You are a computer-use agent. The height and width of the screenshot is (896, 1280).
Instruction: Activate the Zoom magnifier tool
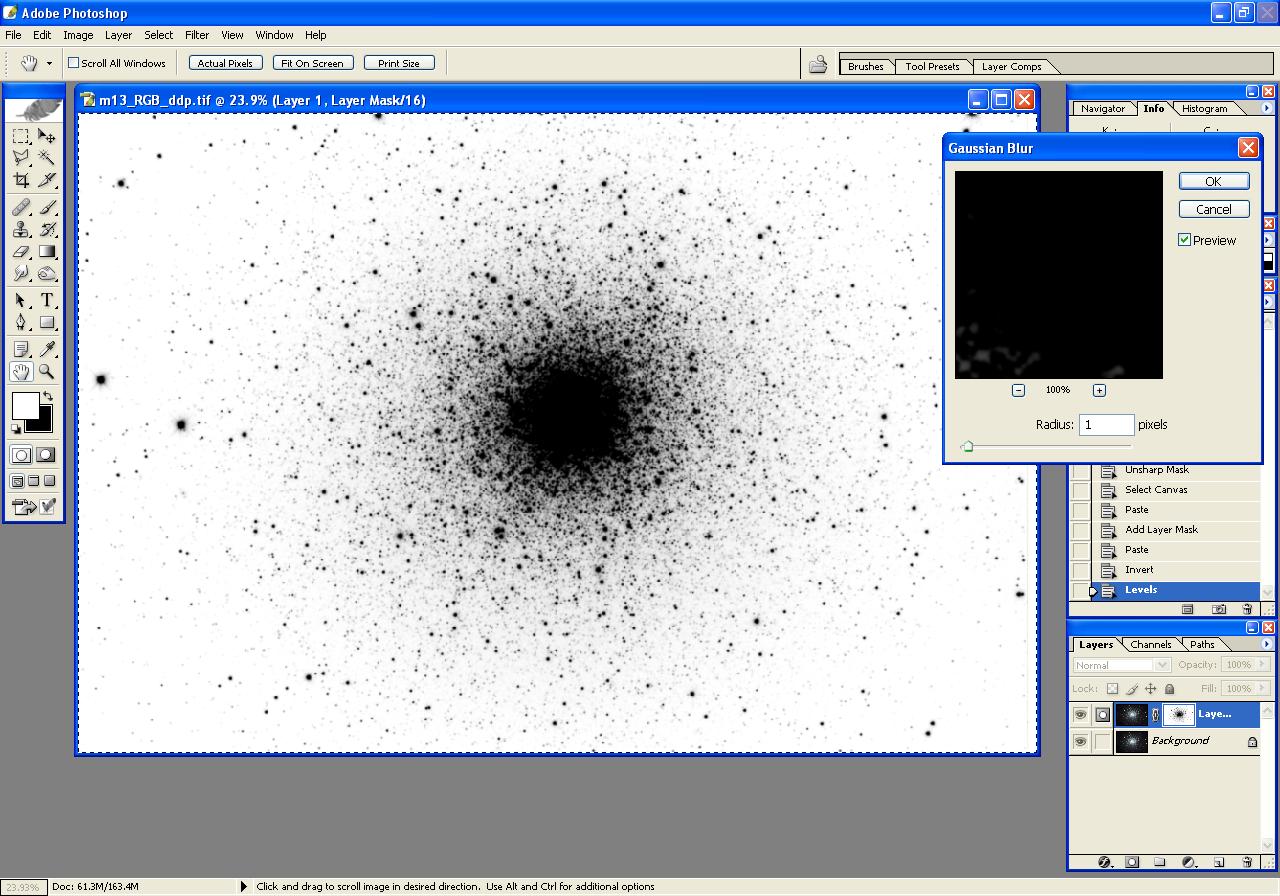(47, 372)
